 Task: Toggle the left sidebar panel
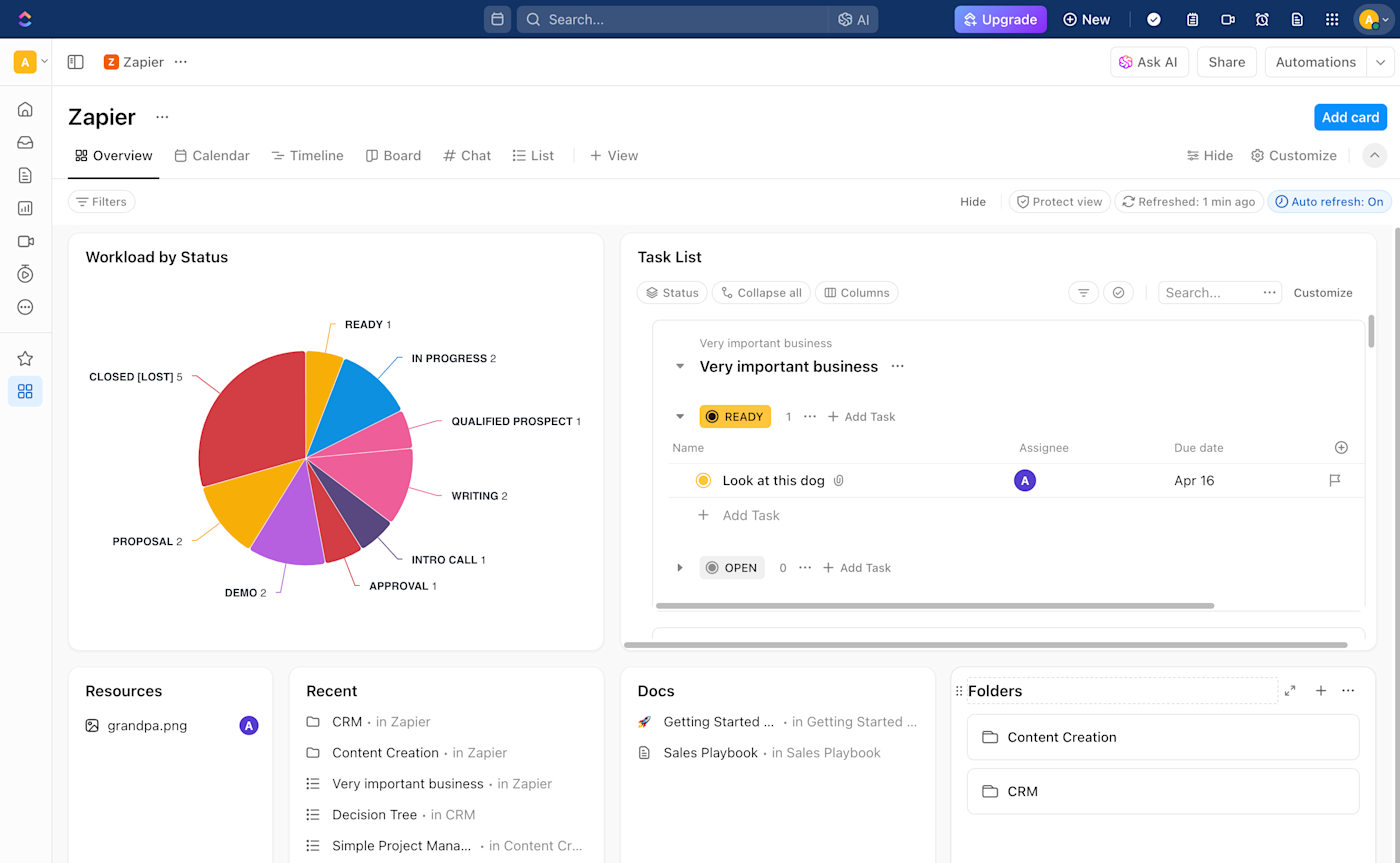(x=75, y=62)
